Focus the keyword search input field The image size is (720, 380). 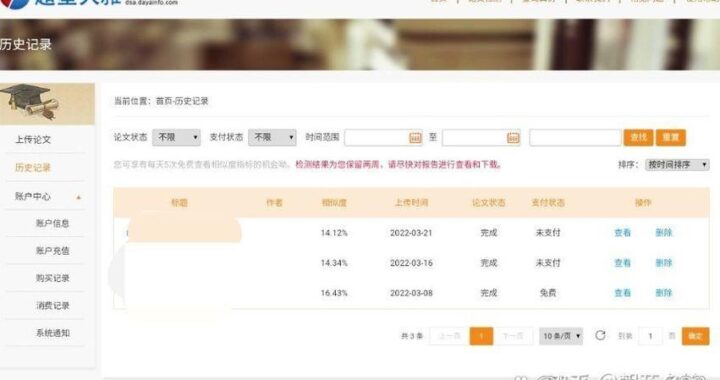click(x=575, y=138)
